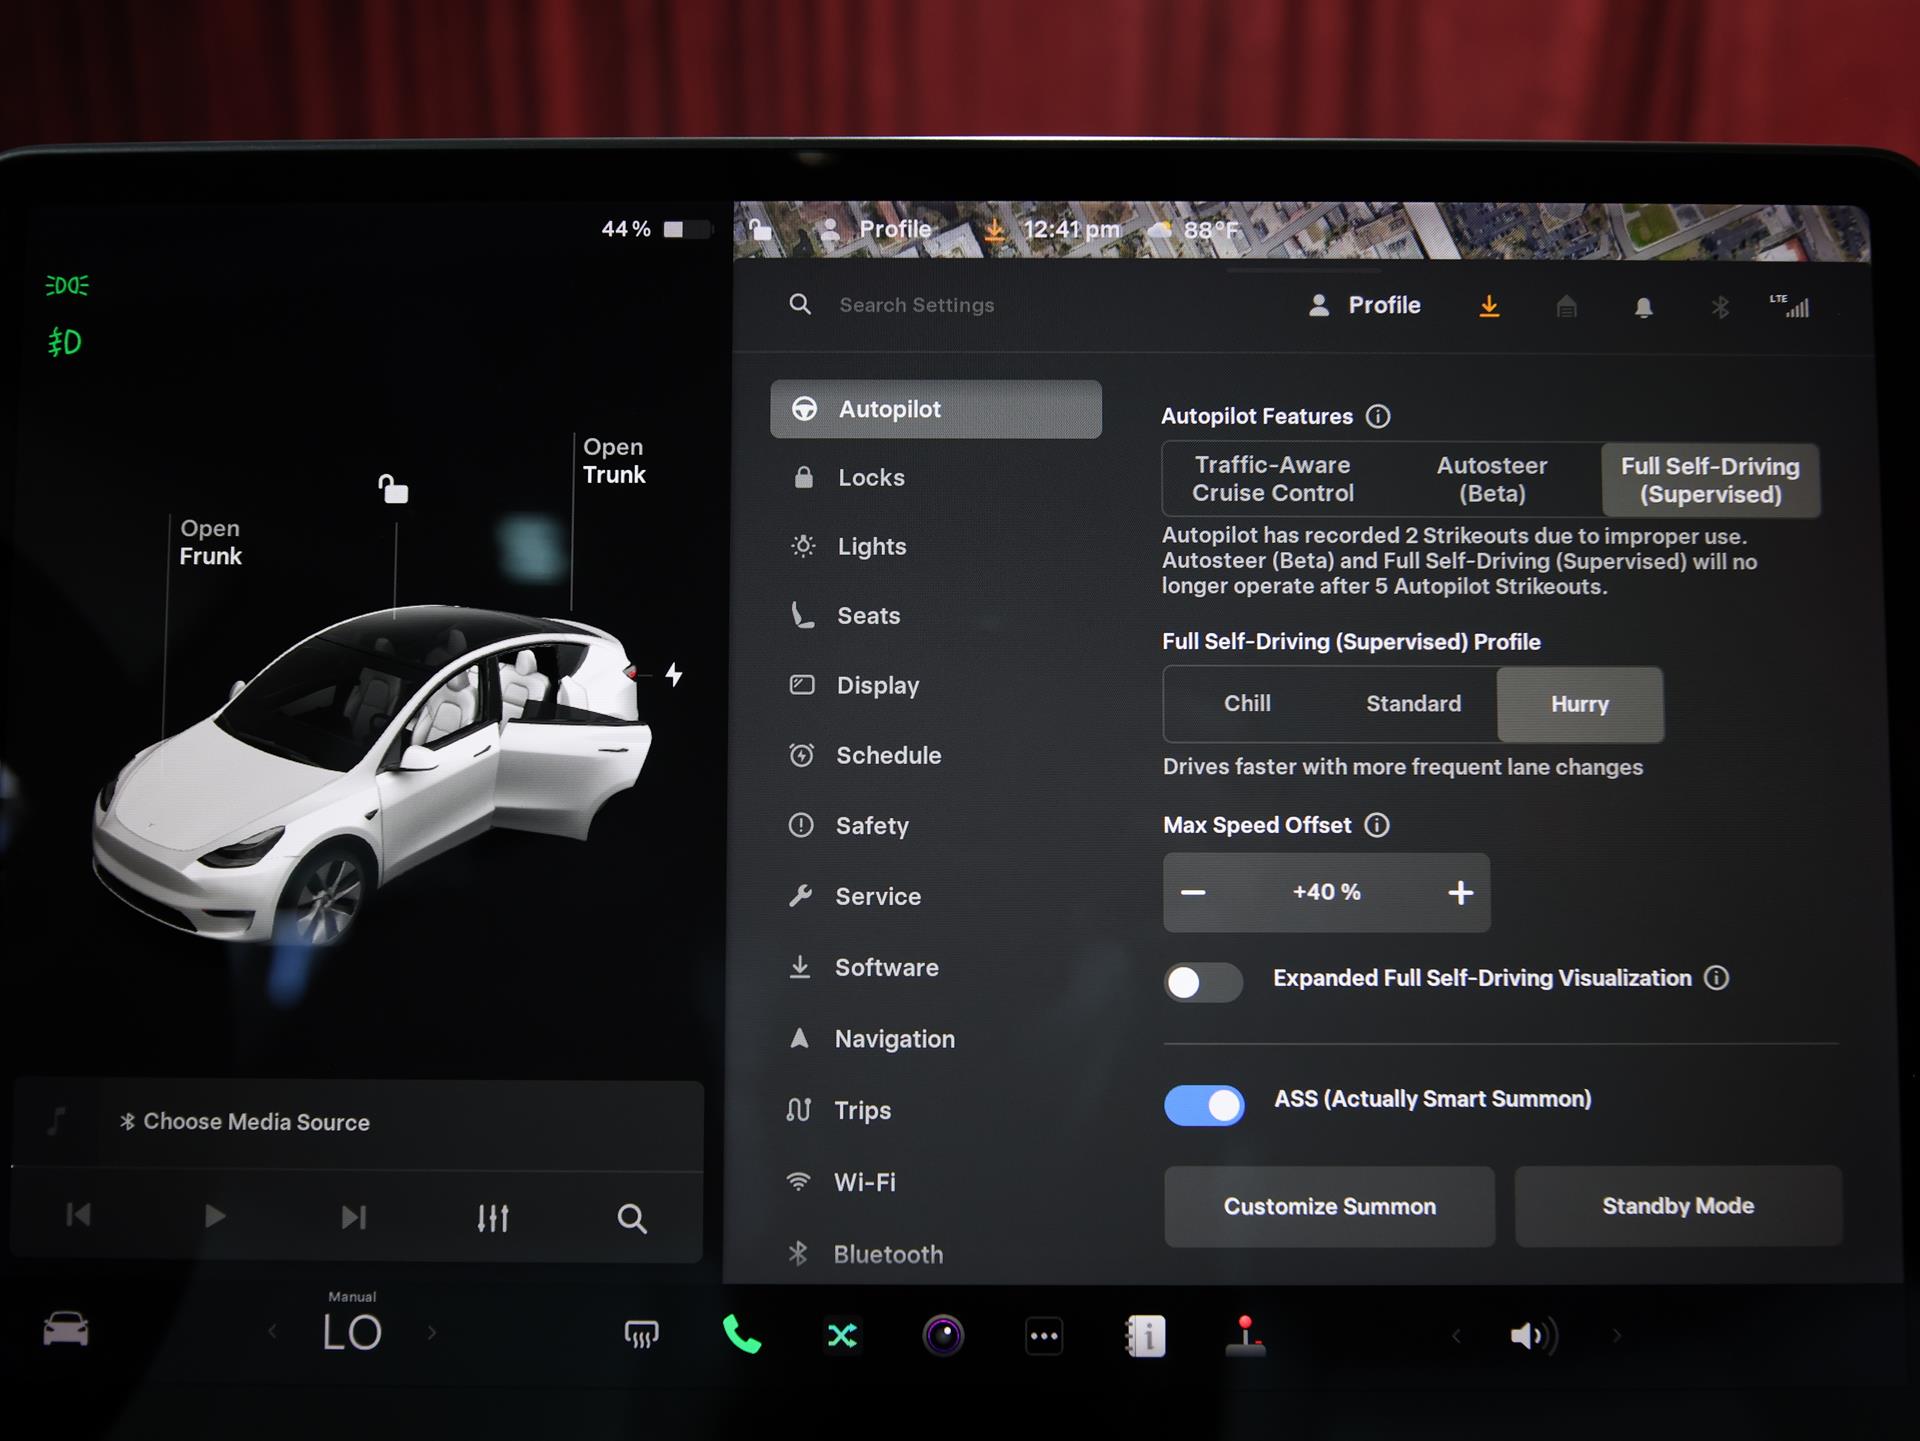
Task: Tap Open Frunk label
Action: click(x=210, y=542)
